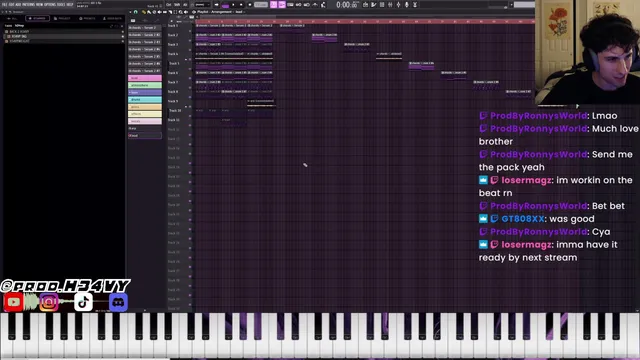Expand the green 'atmosphere' group in picker
This screenshot has width=640, height=360.
pos(145,85)
